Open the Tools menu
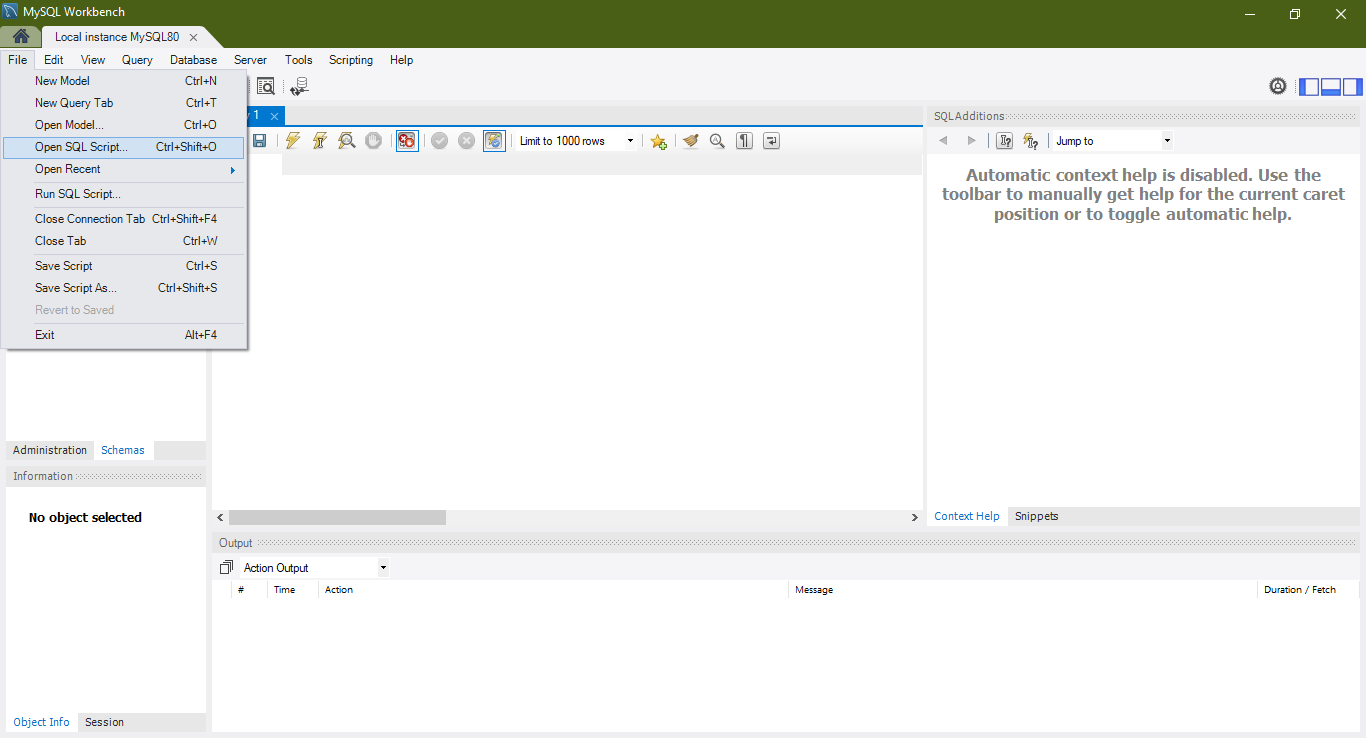Screen dimensions: 1366x738 coord(298,60)
